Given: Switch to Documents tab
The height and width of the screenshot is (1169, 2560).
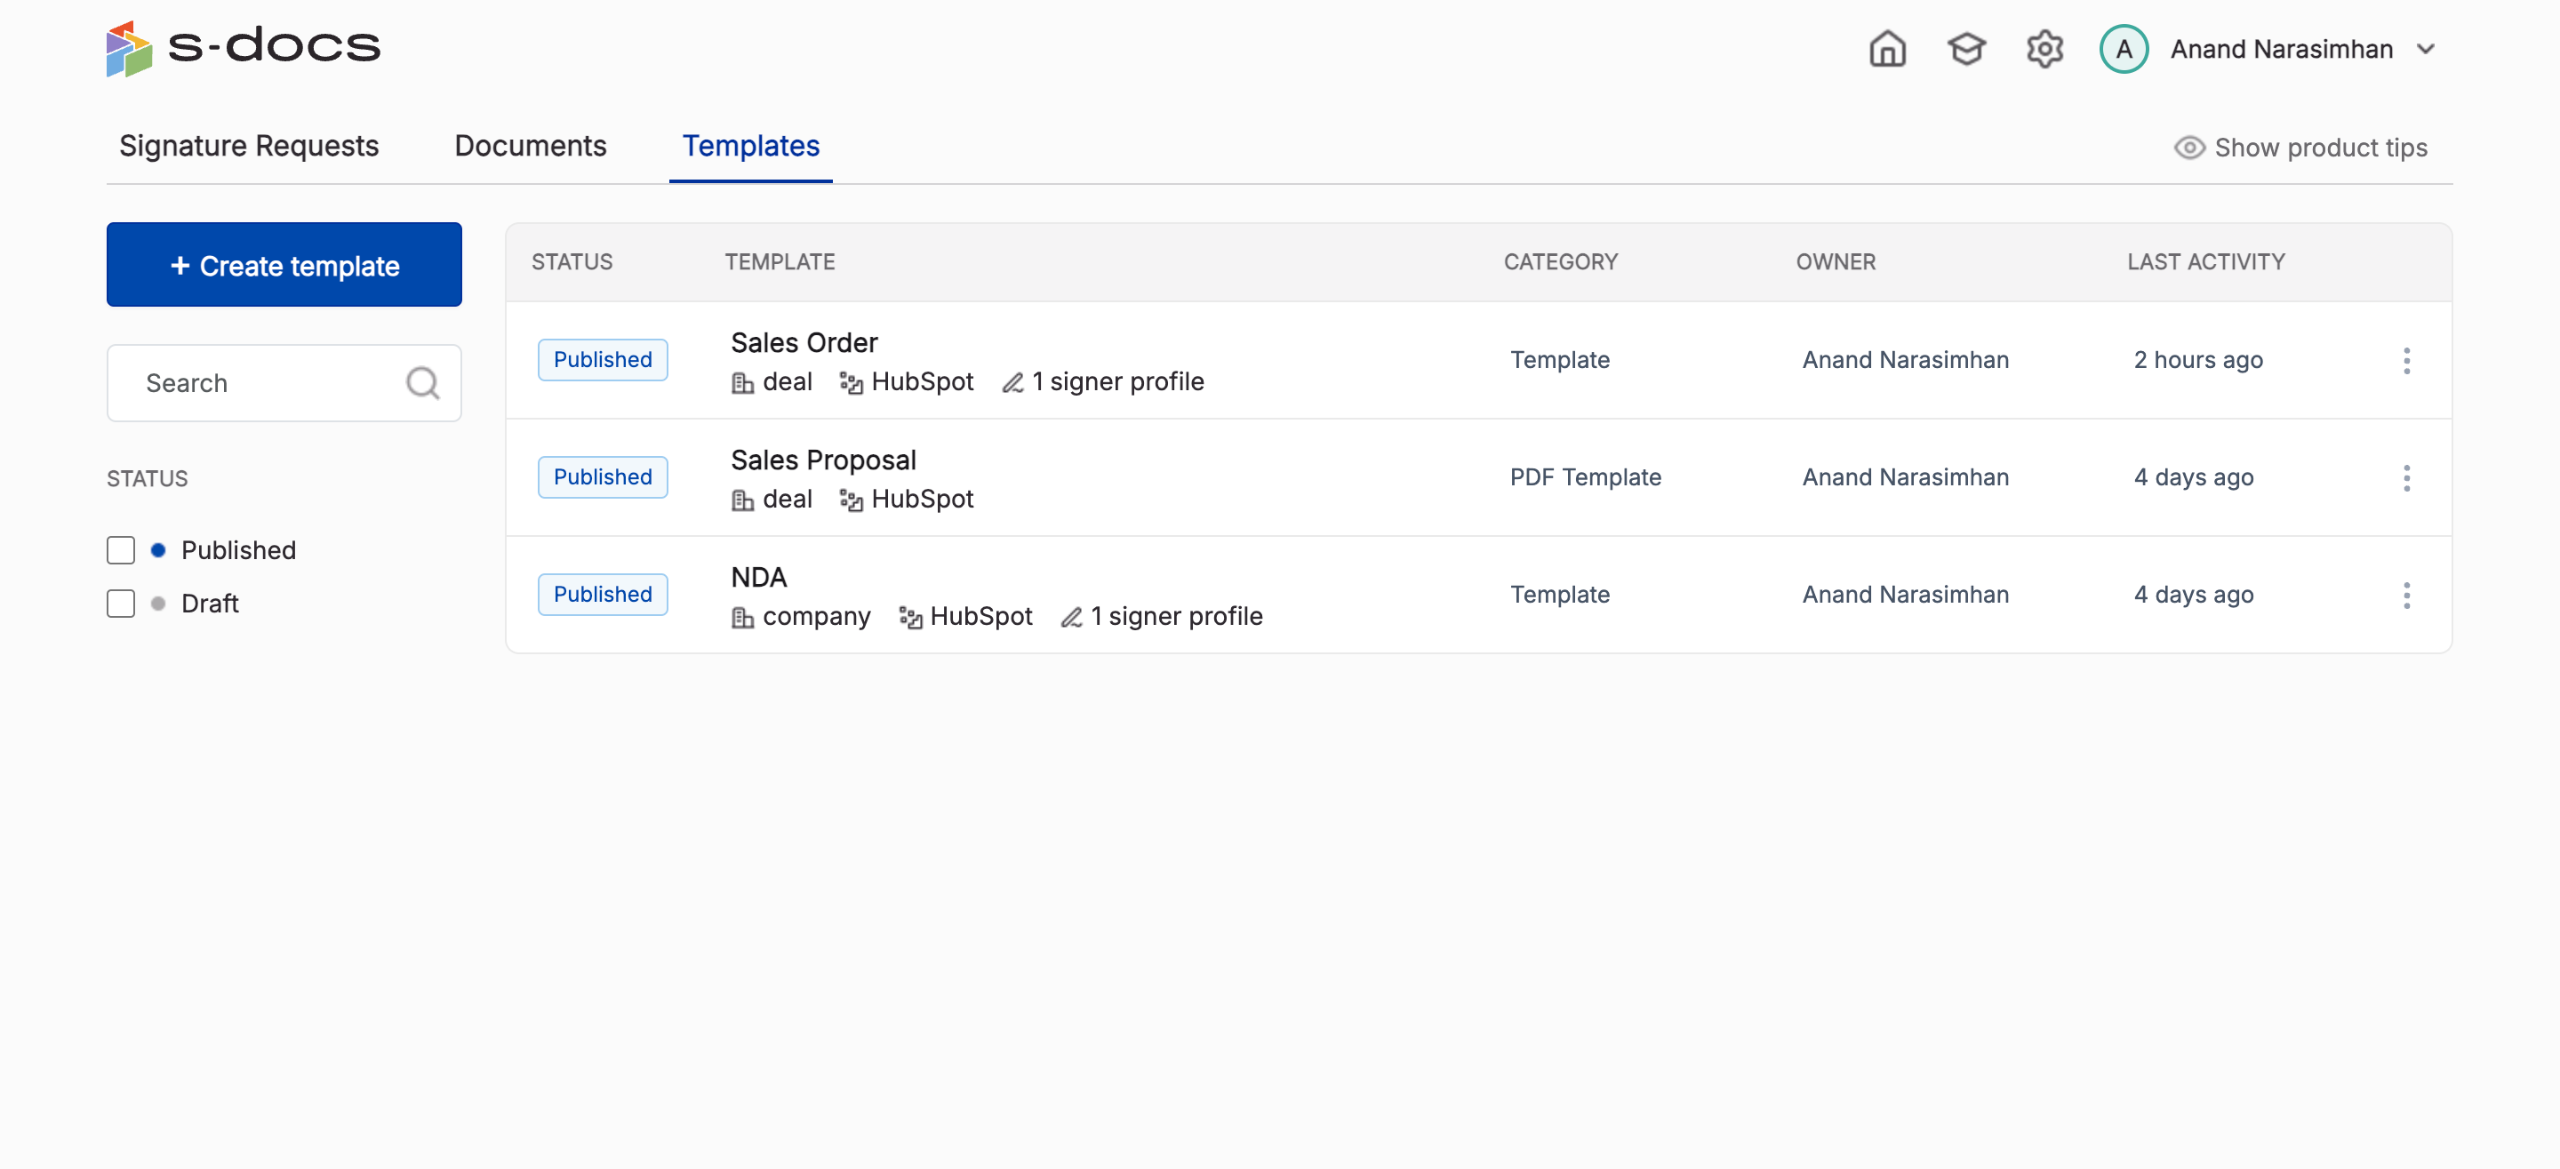Looking at the screenshot, I should tap(530, 146).
